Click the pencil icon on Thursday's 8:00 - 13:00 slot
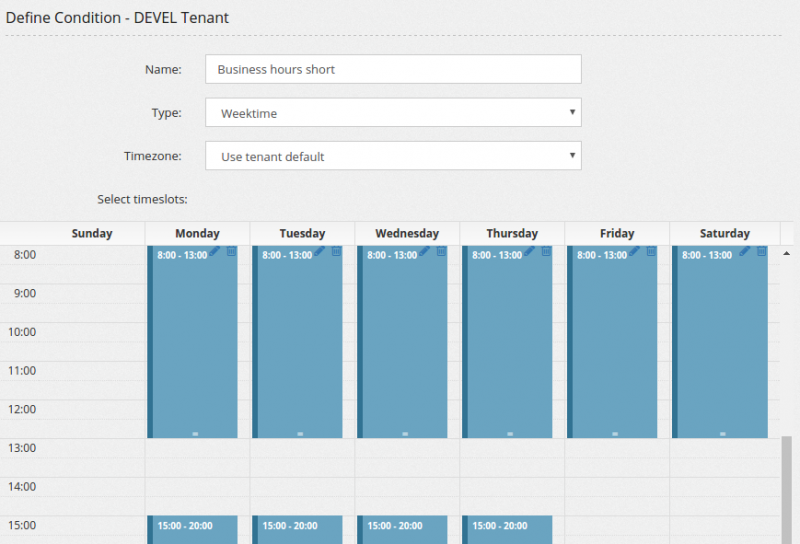The height and width of the screenshot is (544, 800). tap(530, 252)
